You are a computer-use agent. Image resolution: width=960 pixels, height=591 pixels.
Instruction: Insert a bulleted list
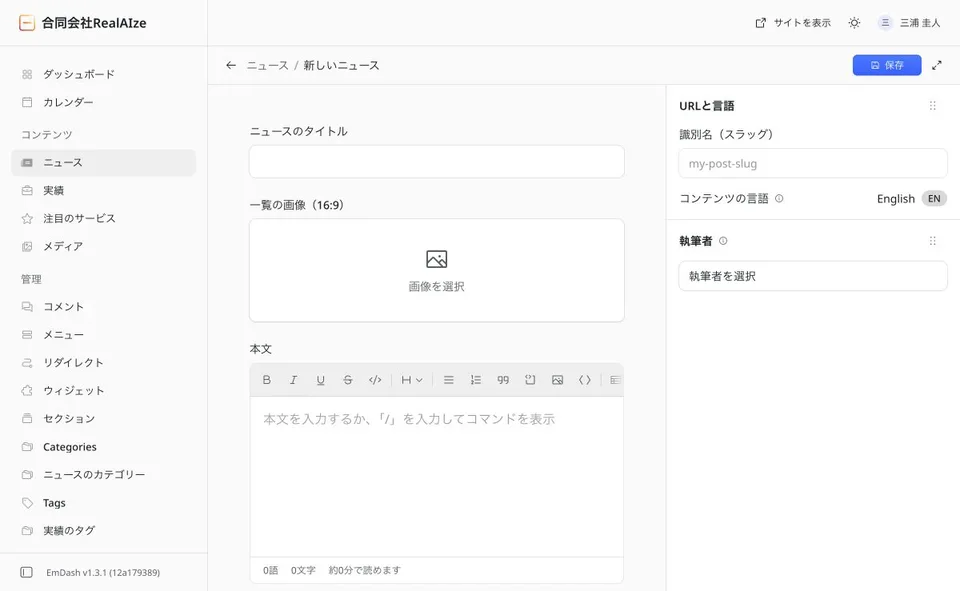pos(449,380)
